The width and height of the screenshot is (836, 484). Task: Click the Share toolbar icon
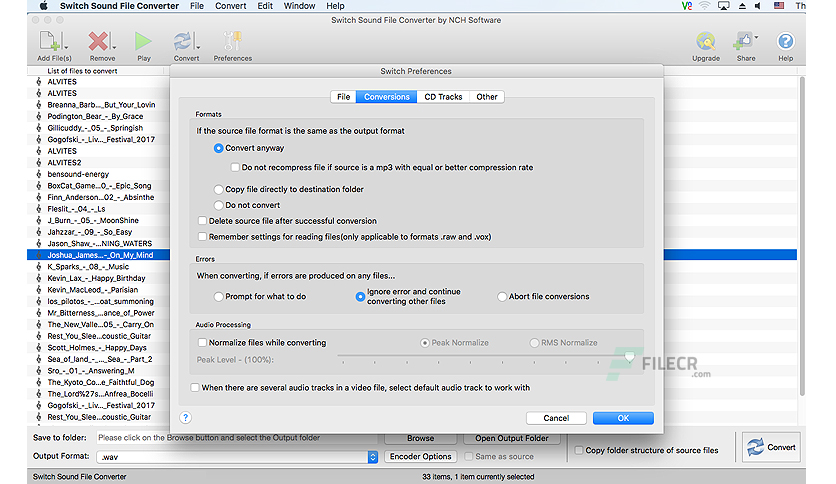coord(743,41)
